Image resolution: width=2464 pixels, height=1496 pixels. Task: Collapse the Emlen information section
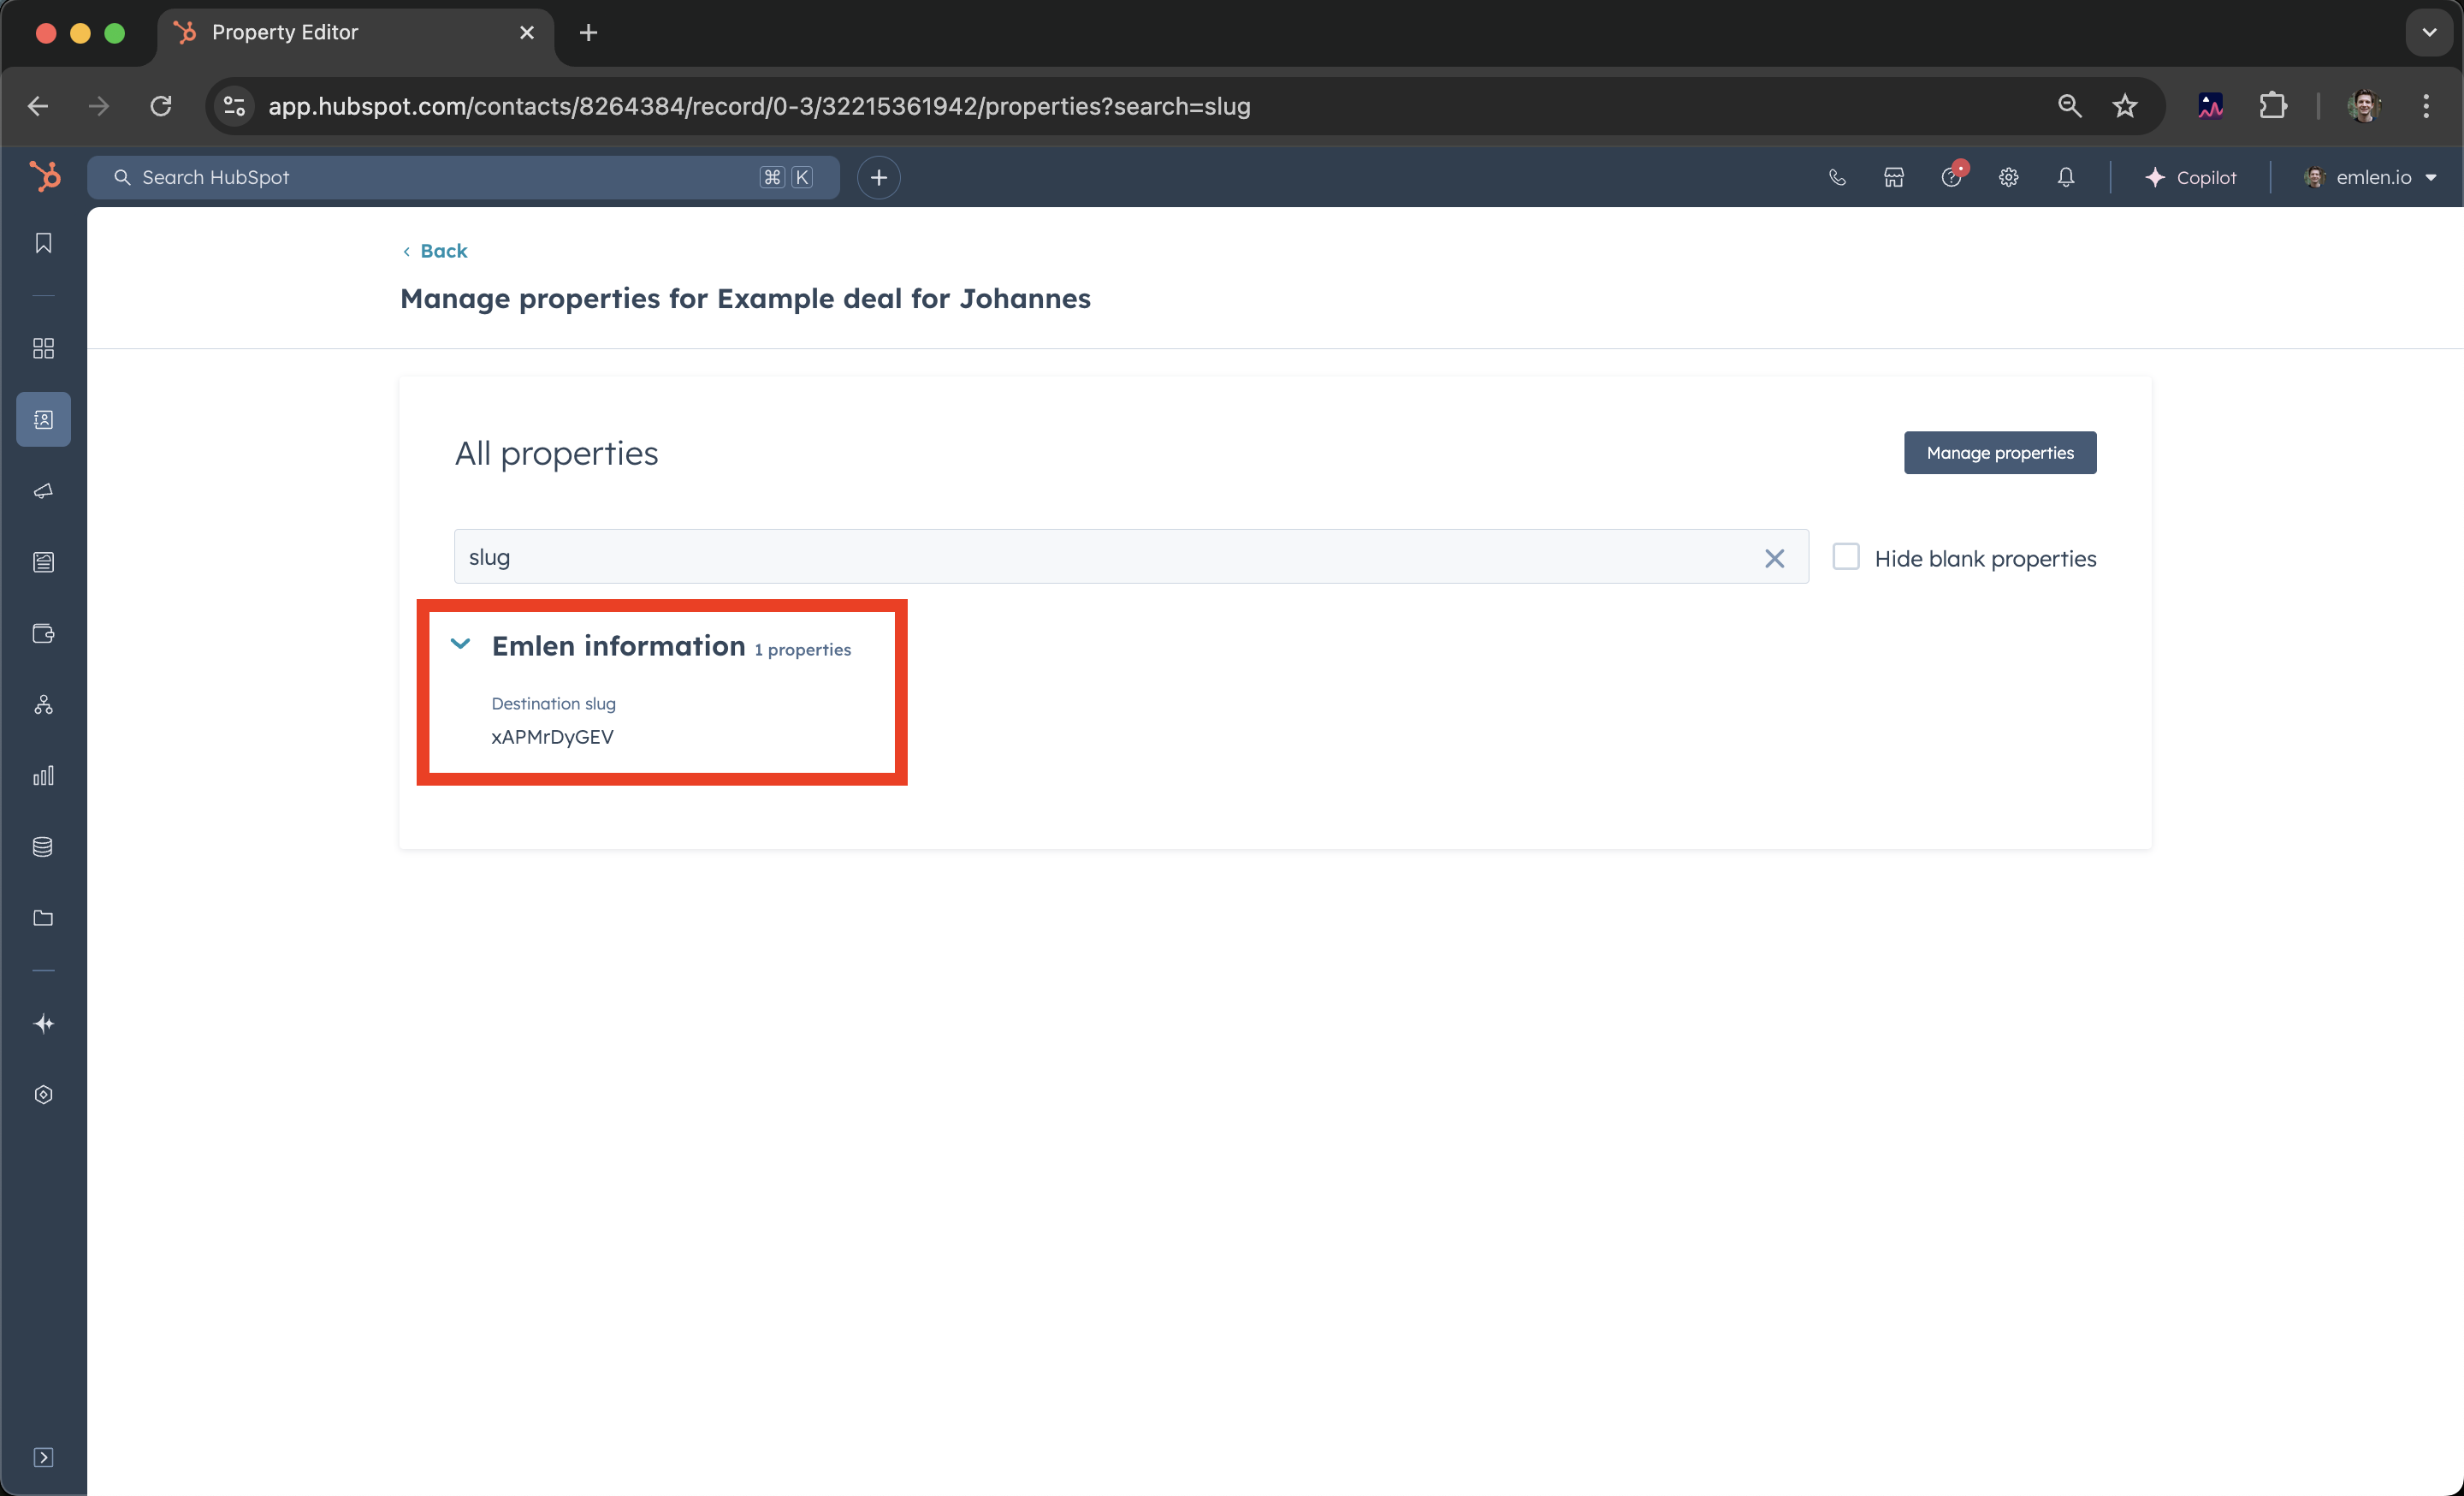[460, 644]
